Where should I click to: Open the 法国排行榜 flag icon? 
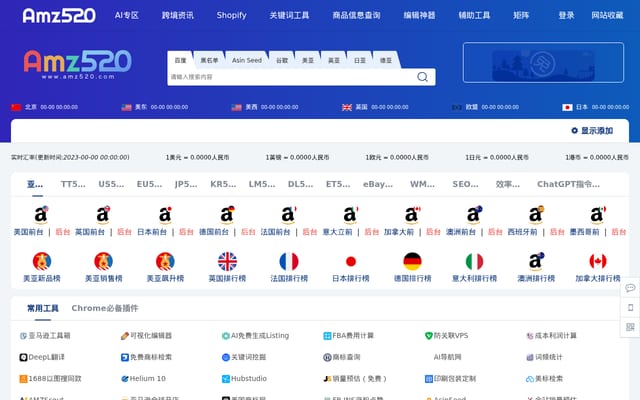click(x=289, y=262)
